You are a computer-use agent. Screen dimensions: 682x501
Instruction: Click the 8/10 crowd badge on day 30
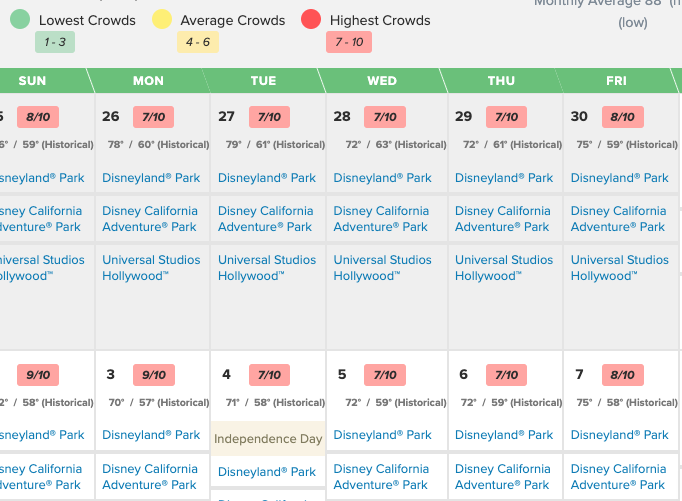pyautogui.click(x=622, y=117)
